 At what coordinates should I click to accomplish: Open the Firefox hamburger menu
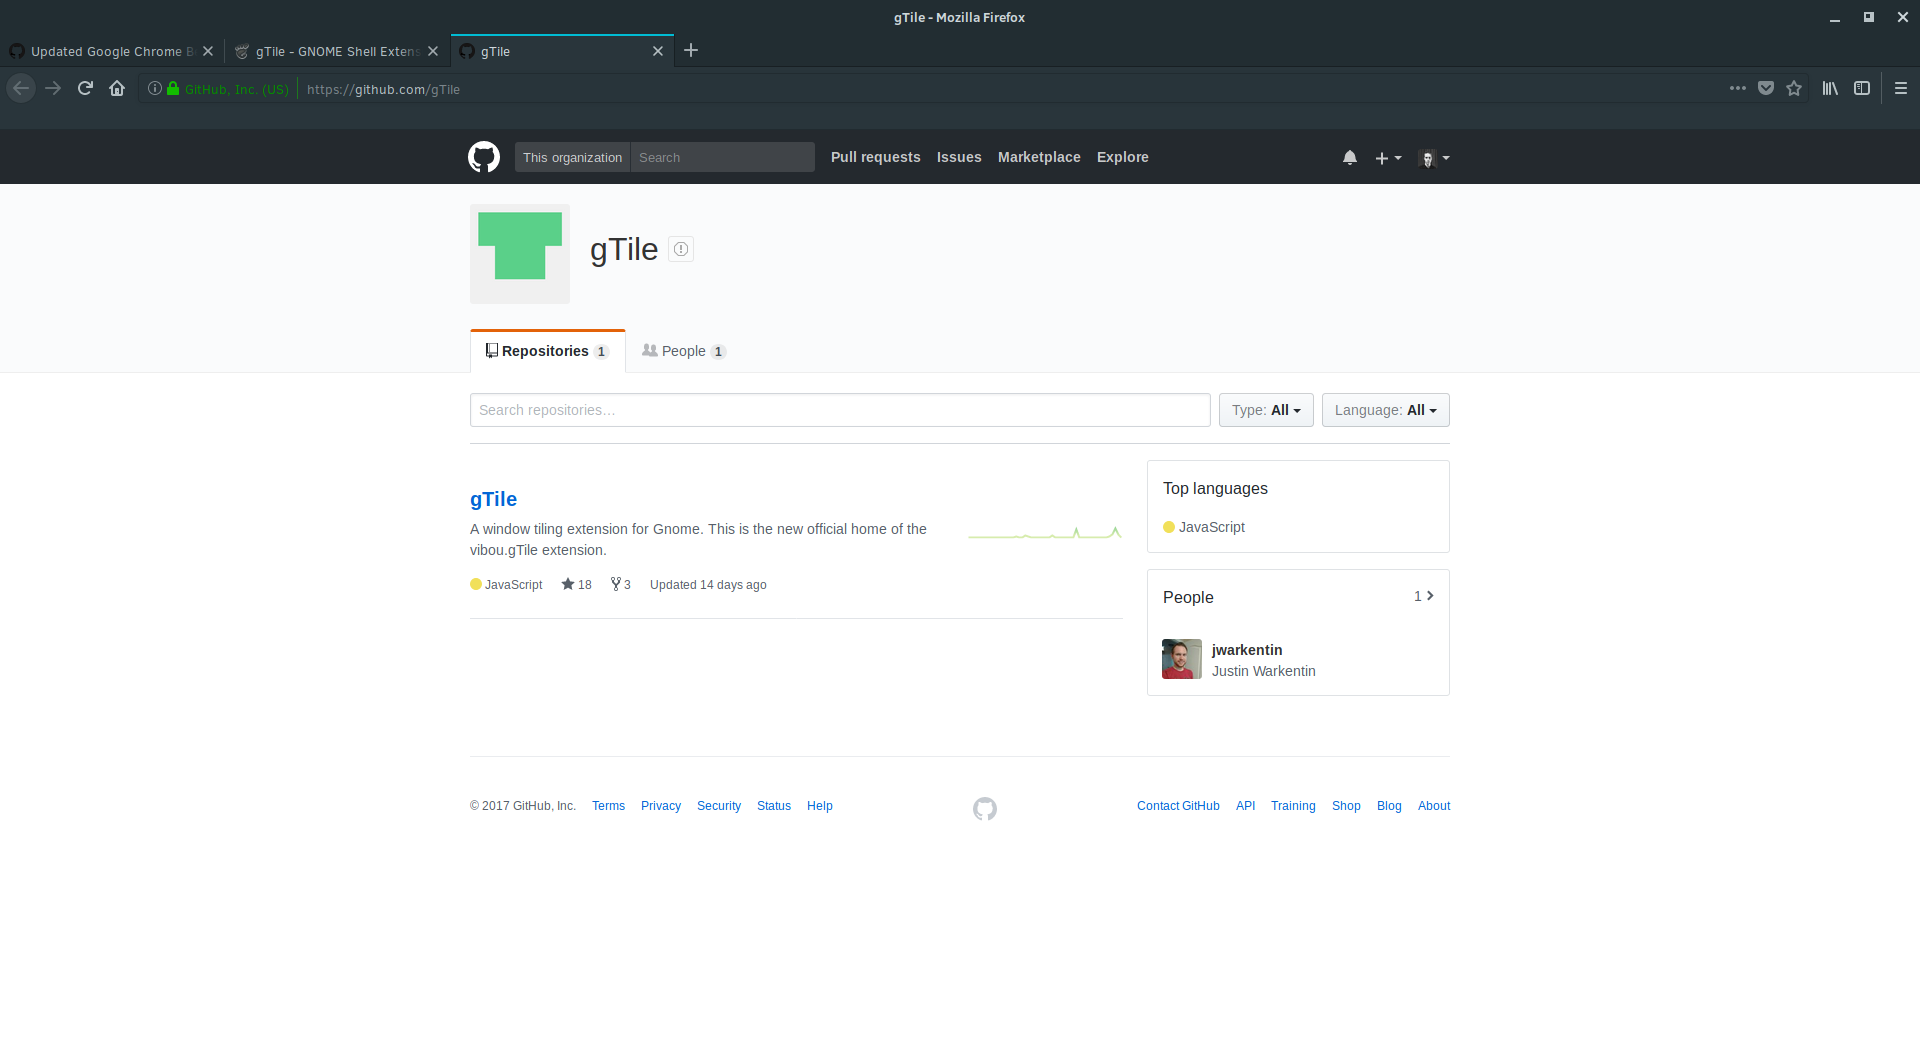1901,88
